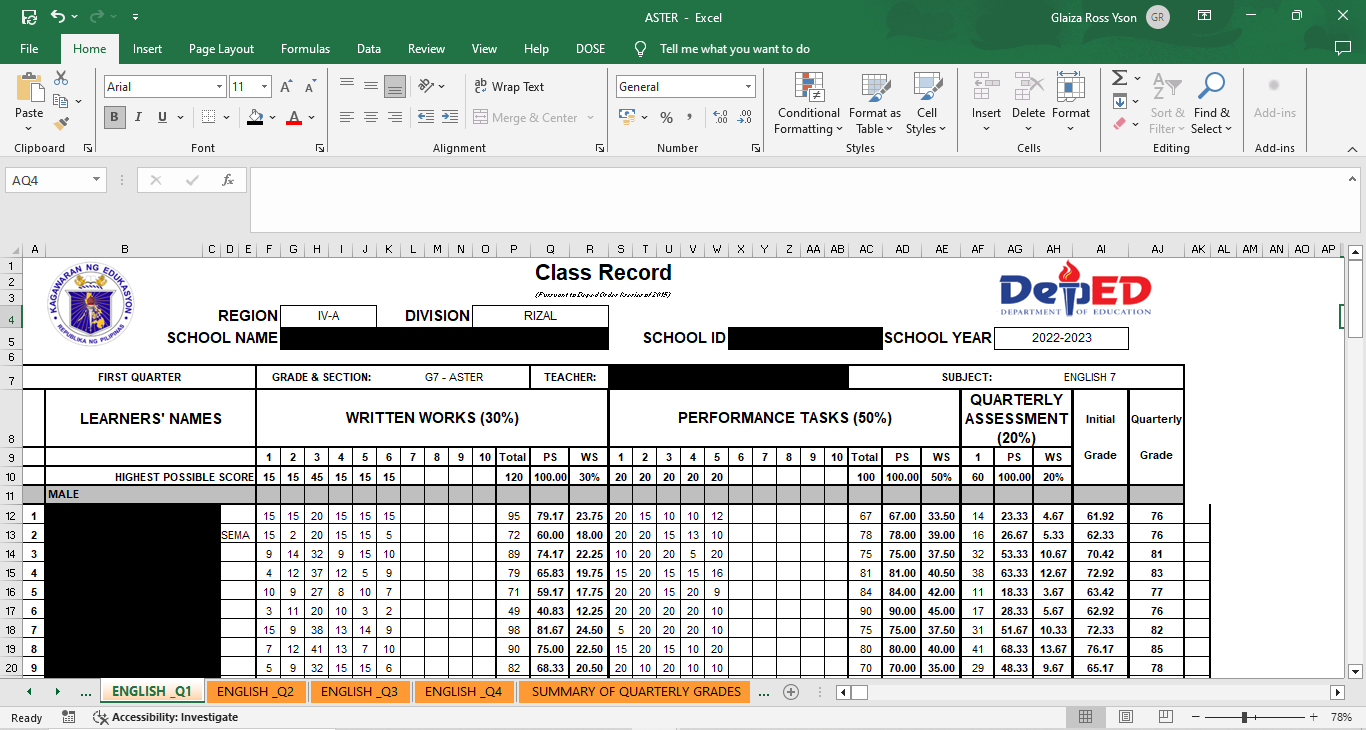This screenshot has height=730, width=1366.
Task: Select the 2022-2023 school year cell
Action: (1061, 338)
